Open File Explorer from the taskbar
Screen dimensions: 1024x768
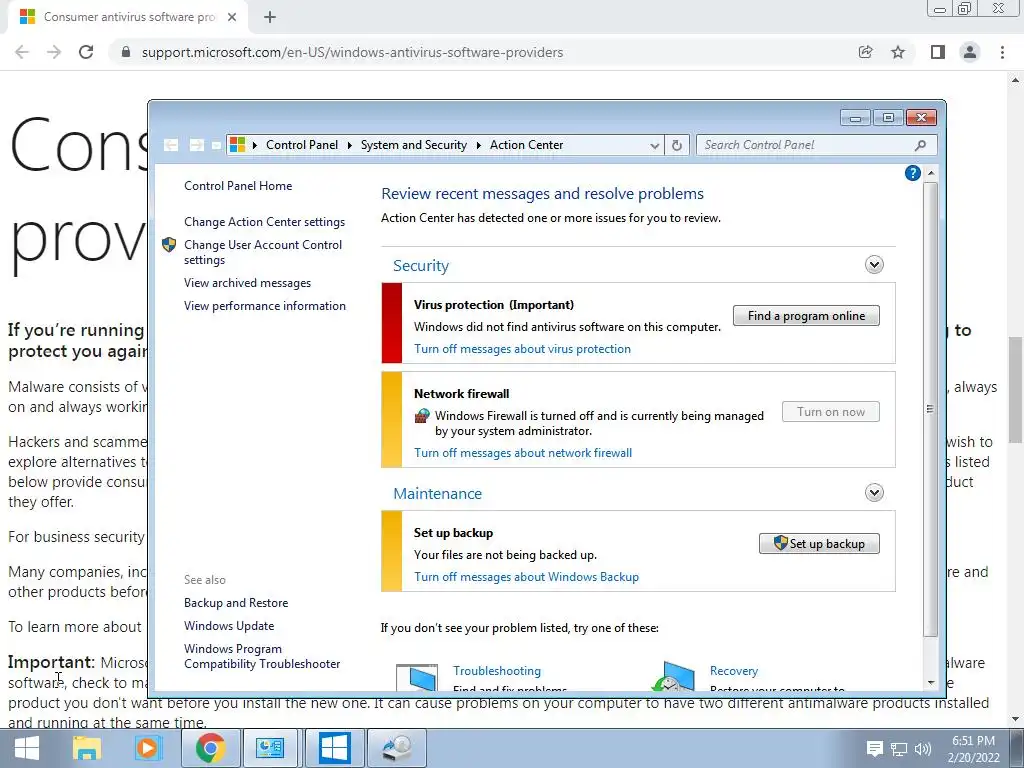[86, 748]
